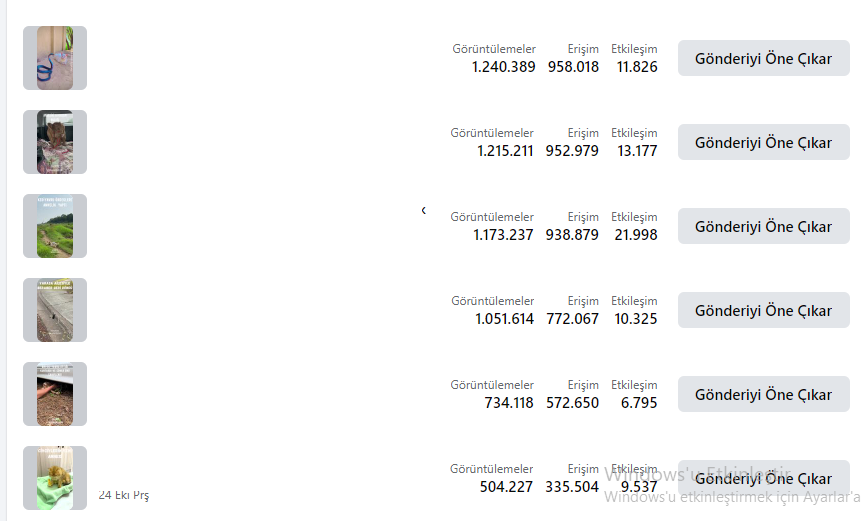Select the 24 Eki Prş date label
The height and width of the screenshot is (521, 863).
click(124, 495)
